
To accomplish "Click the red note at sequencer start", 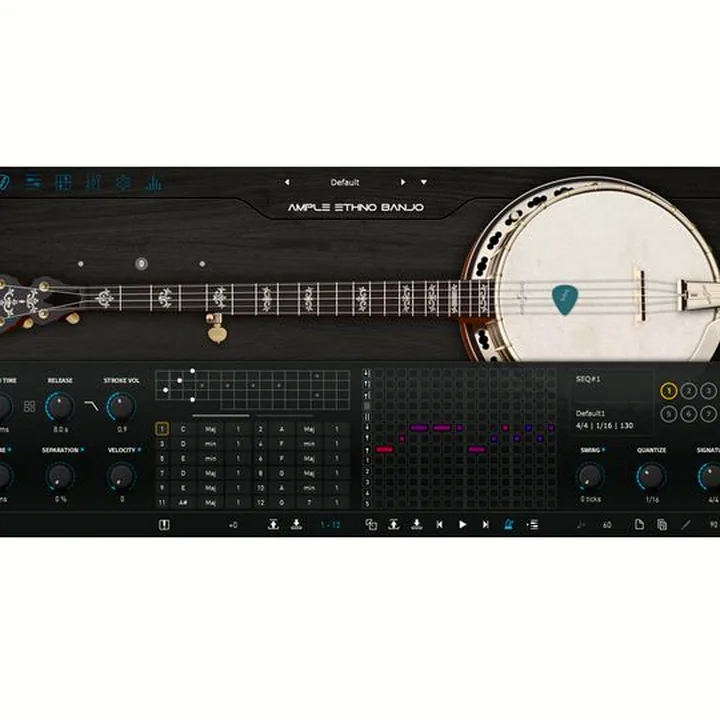I will [384, 449].
